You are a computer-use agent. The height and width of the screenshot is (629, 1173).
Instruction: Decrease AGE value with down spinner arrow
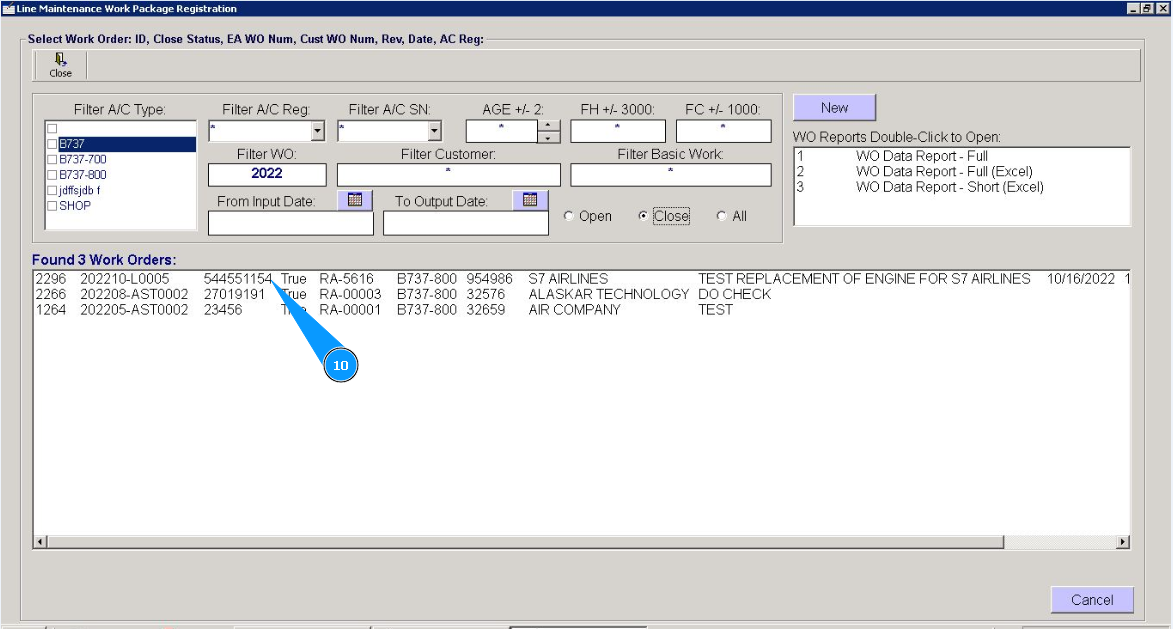pos(548,138)
